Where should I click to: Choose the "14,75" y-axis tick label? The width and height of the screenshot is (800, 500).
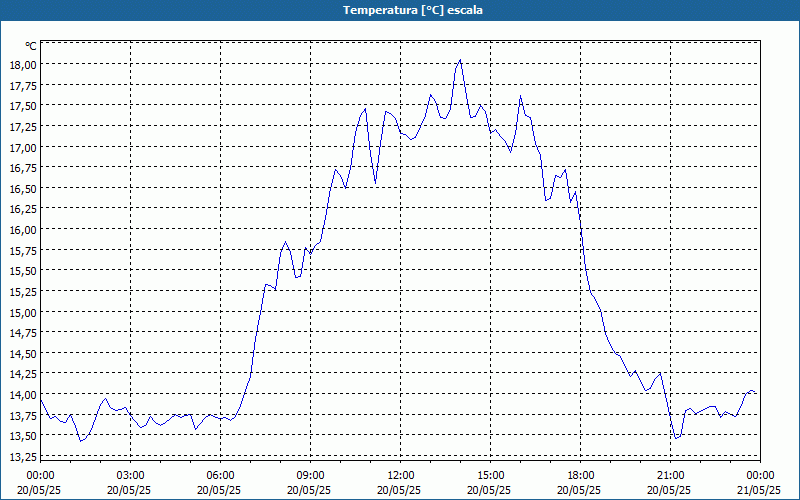pyautogui.click(x=23, y=333)
